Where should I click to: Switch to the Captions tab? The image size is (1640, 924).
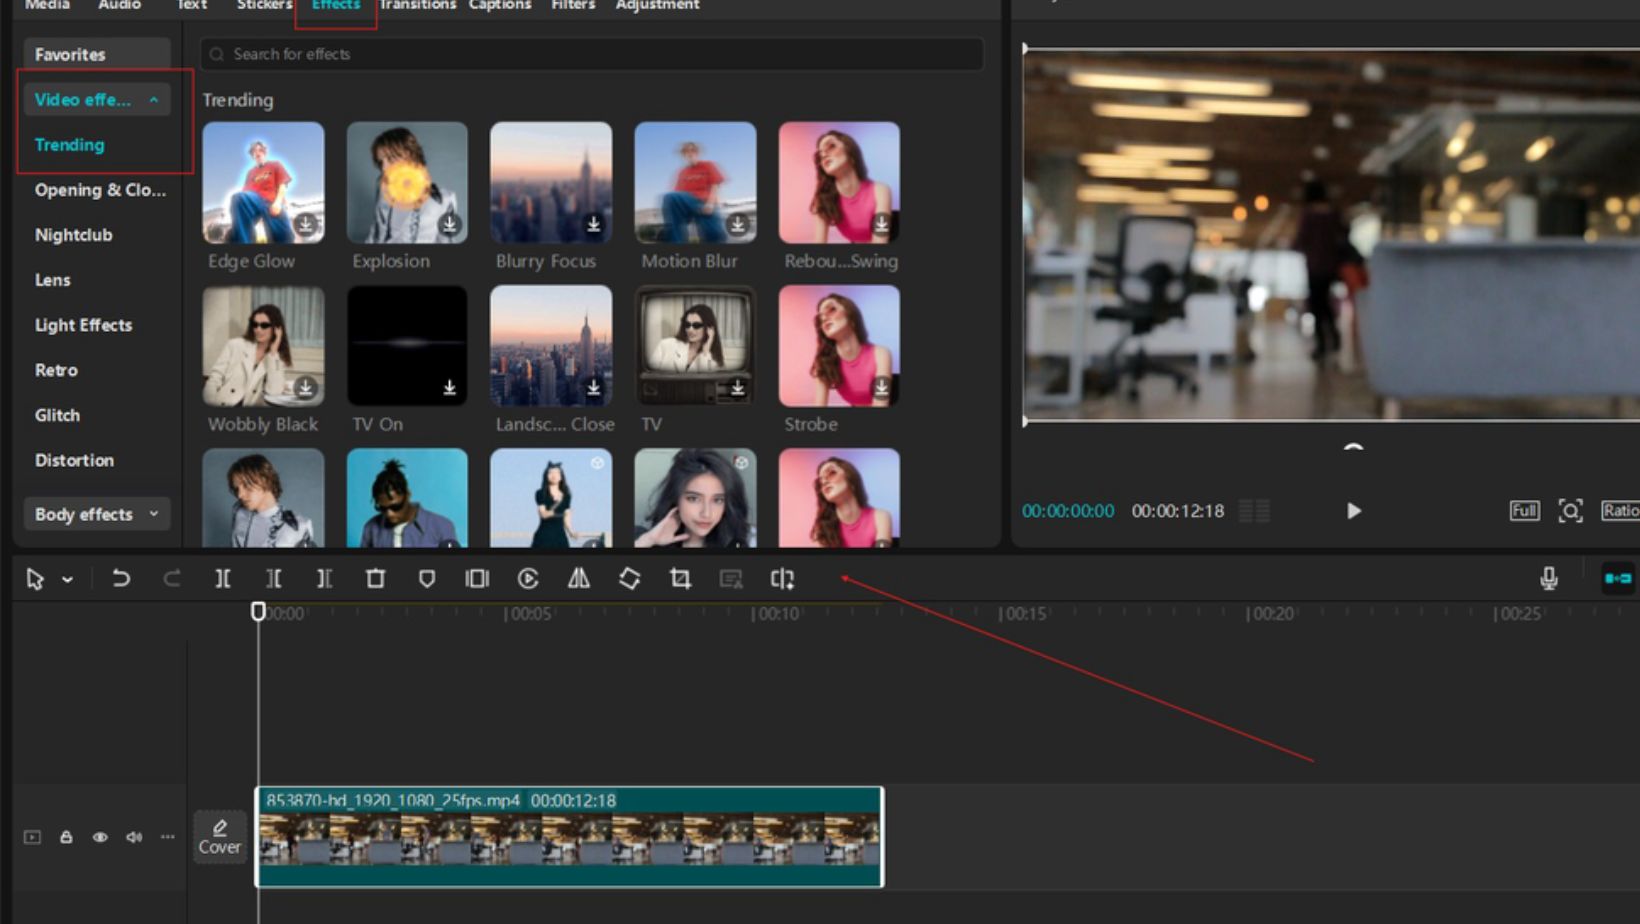click(x=500, y=6)
